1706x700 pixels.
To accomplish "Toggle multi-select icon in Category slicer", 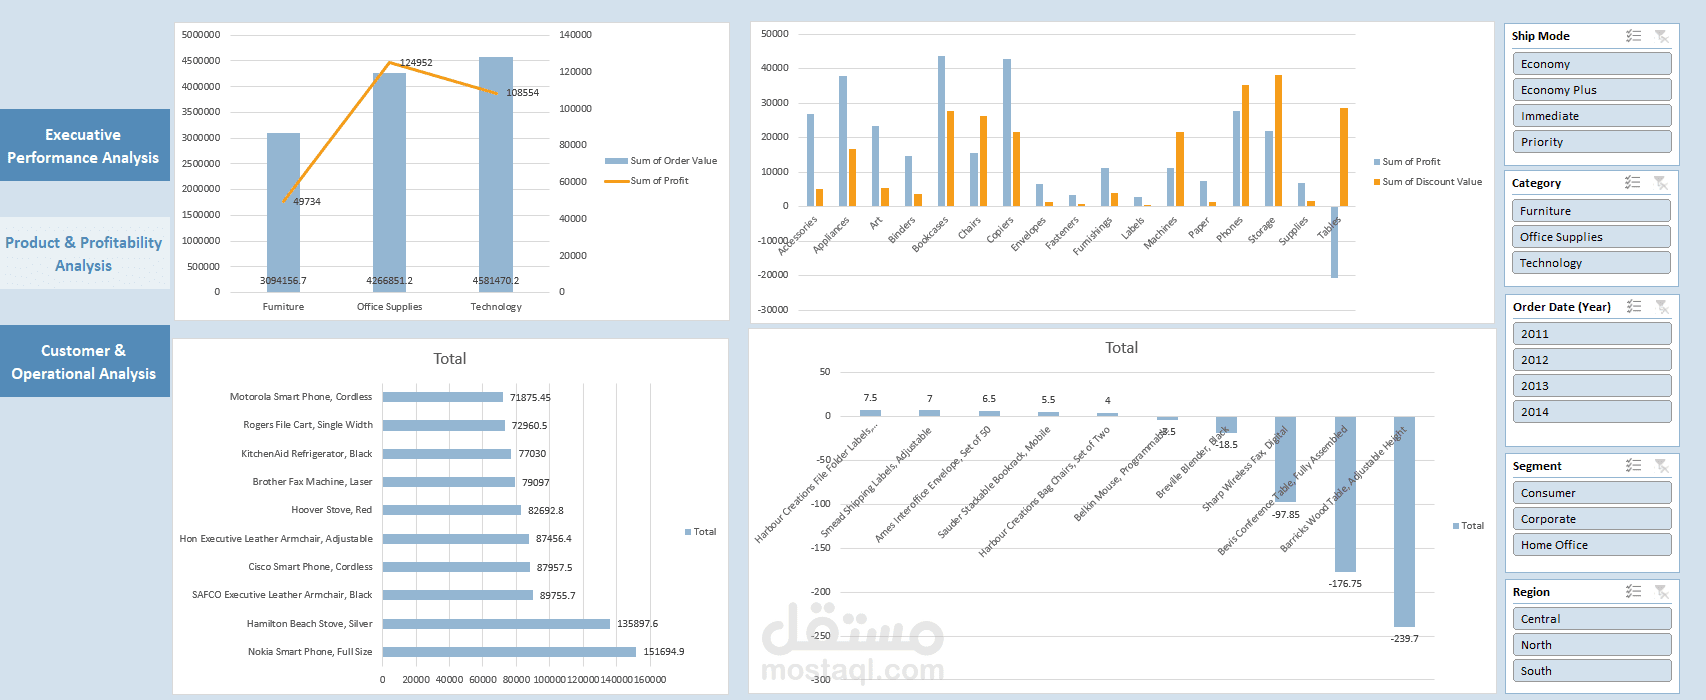I will coord(1633,183).
